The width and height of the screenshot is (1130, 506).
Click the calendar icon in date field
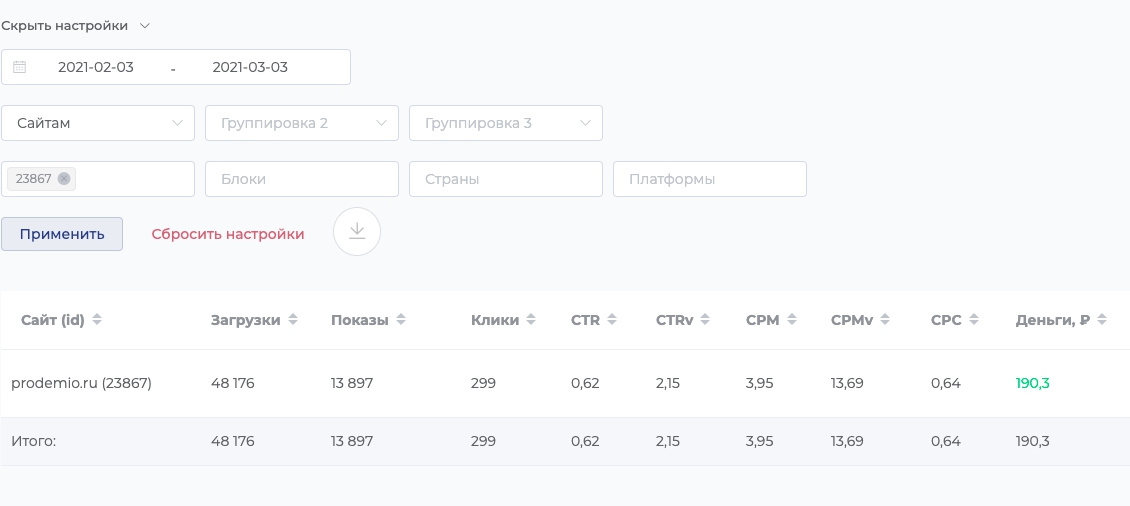(20, 67)
